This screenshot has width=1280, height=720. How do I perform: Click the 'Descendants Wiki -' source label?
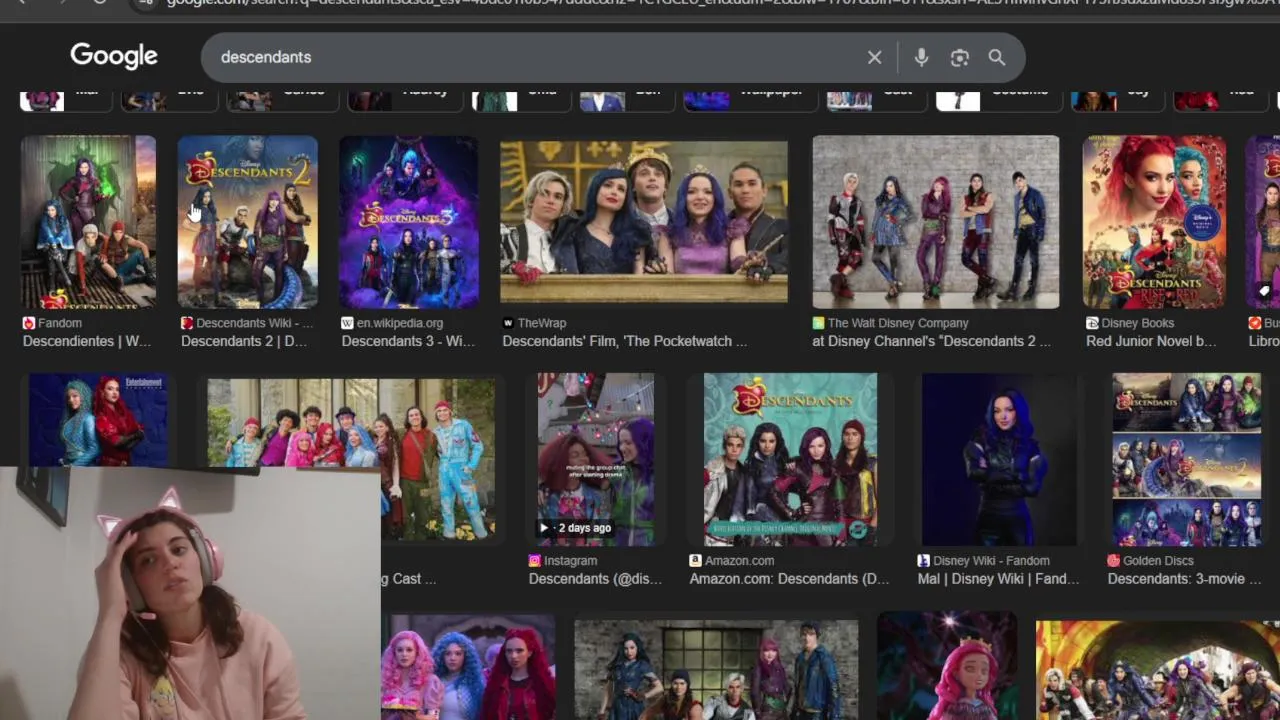click(x=254, y=323)
